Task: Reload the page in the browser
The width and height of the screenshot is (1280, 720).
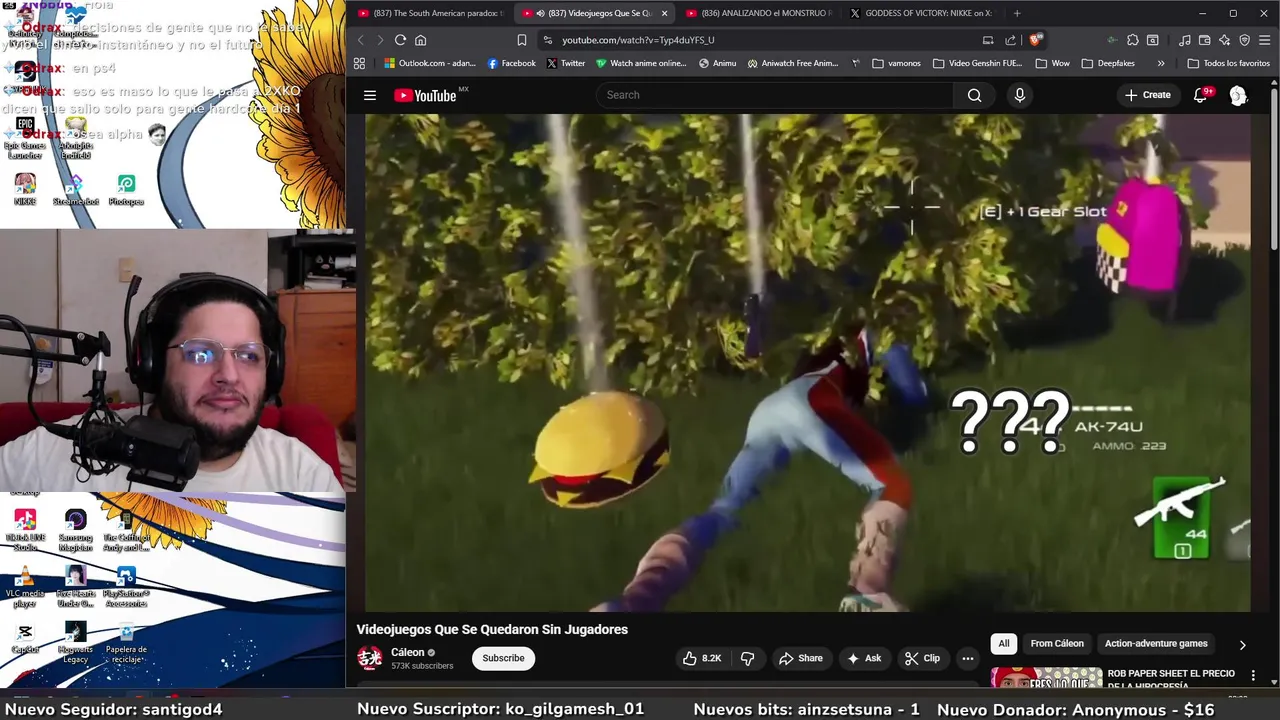Action: (x=400, y=40)
